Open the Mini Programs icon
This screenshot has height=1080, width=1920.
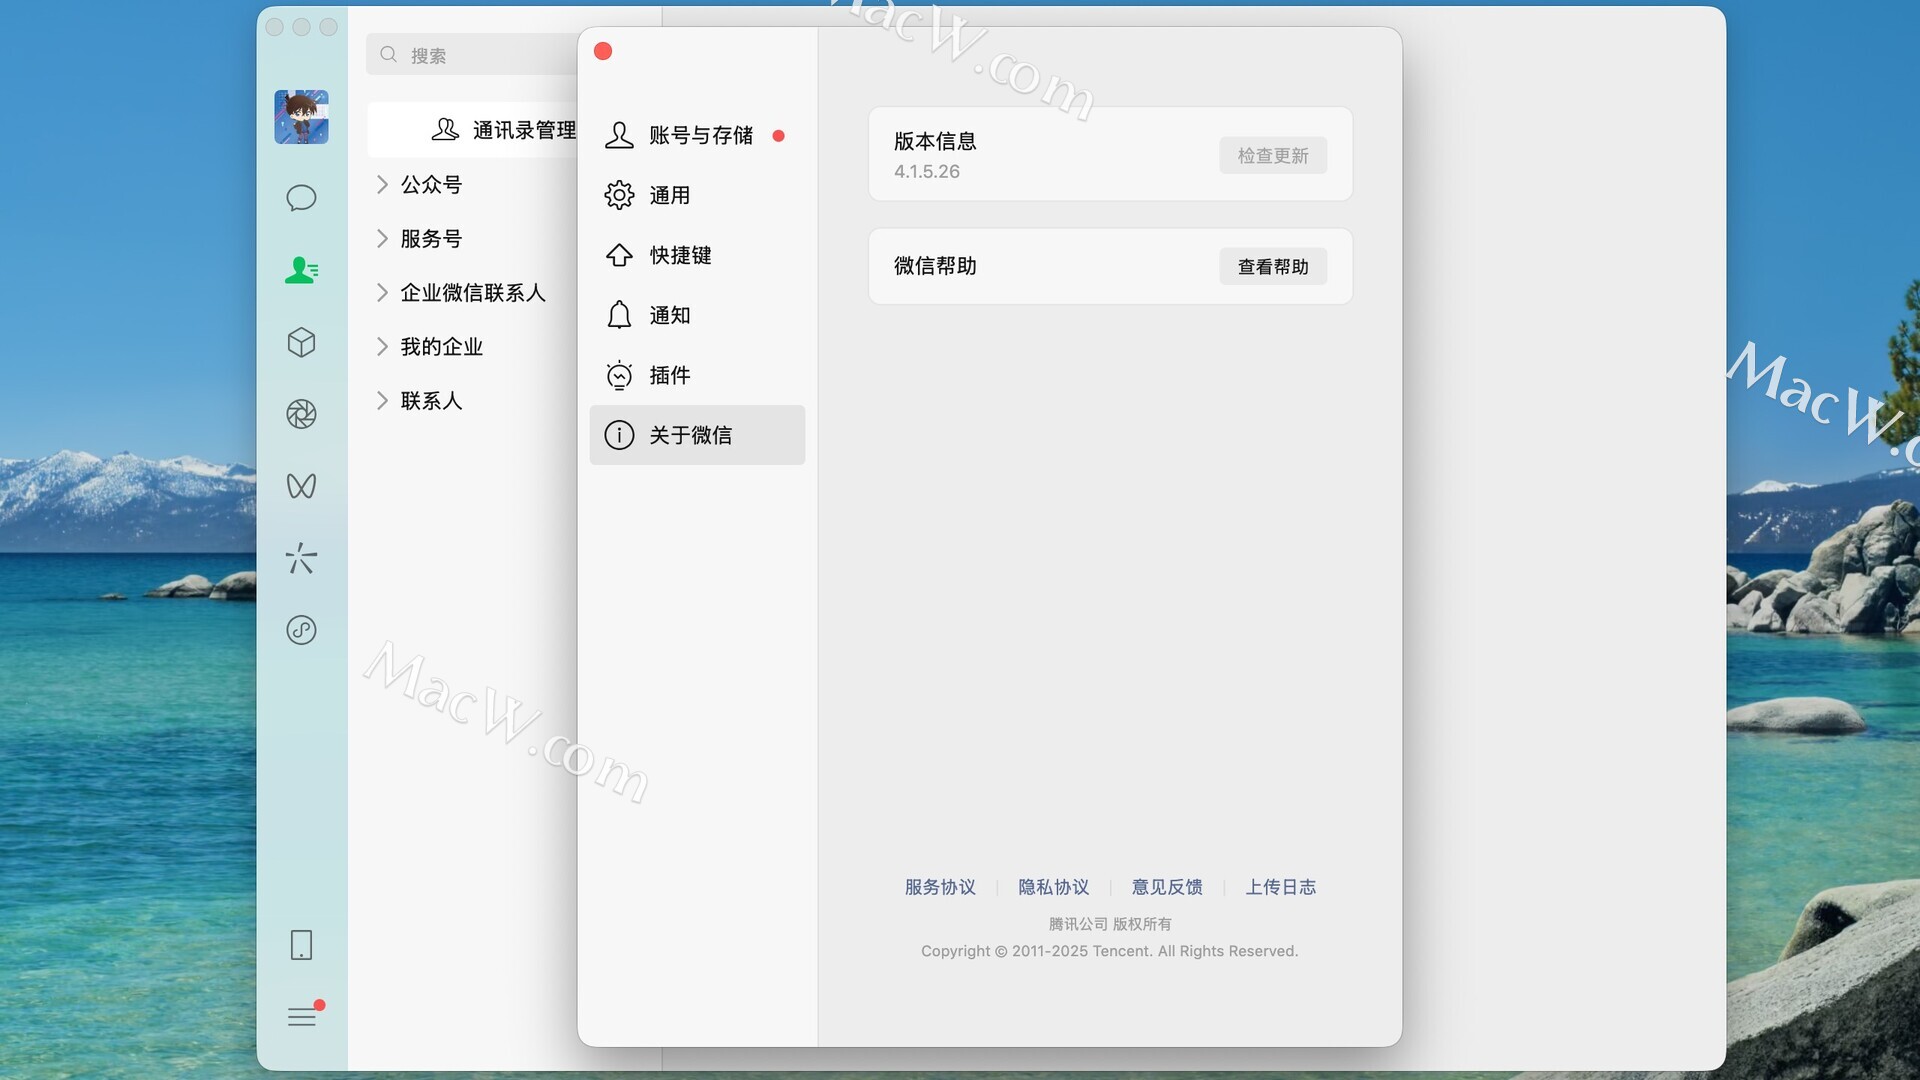tap(301, 630)
